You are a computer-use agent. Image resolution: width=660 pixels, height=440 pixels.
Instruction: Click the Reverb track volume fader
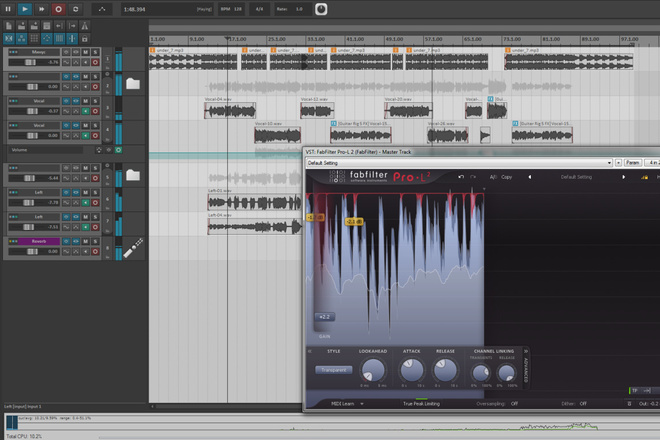tap(32, 251)
